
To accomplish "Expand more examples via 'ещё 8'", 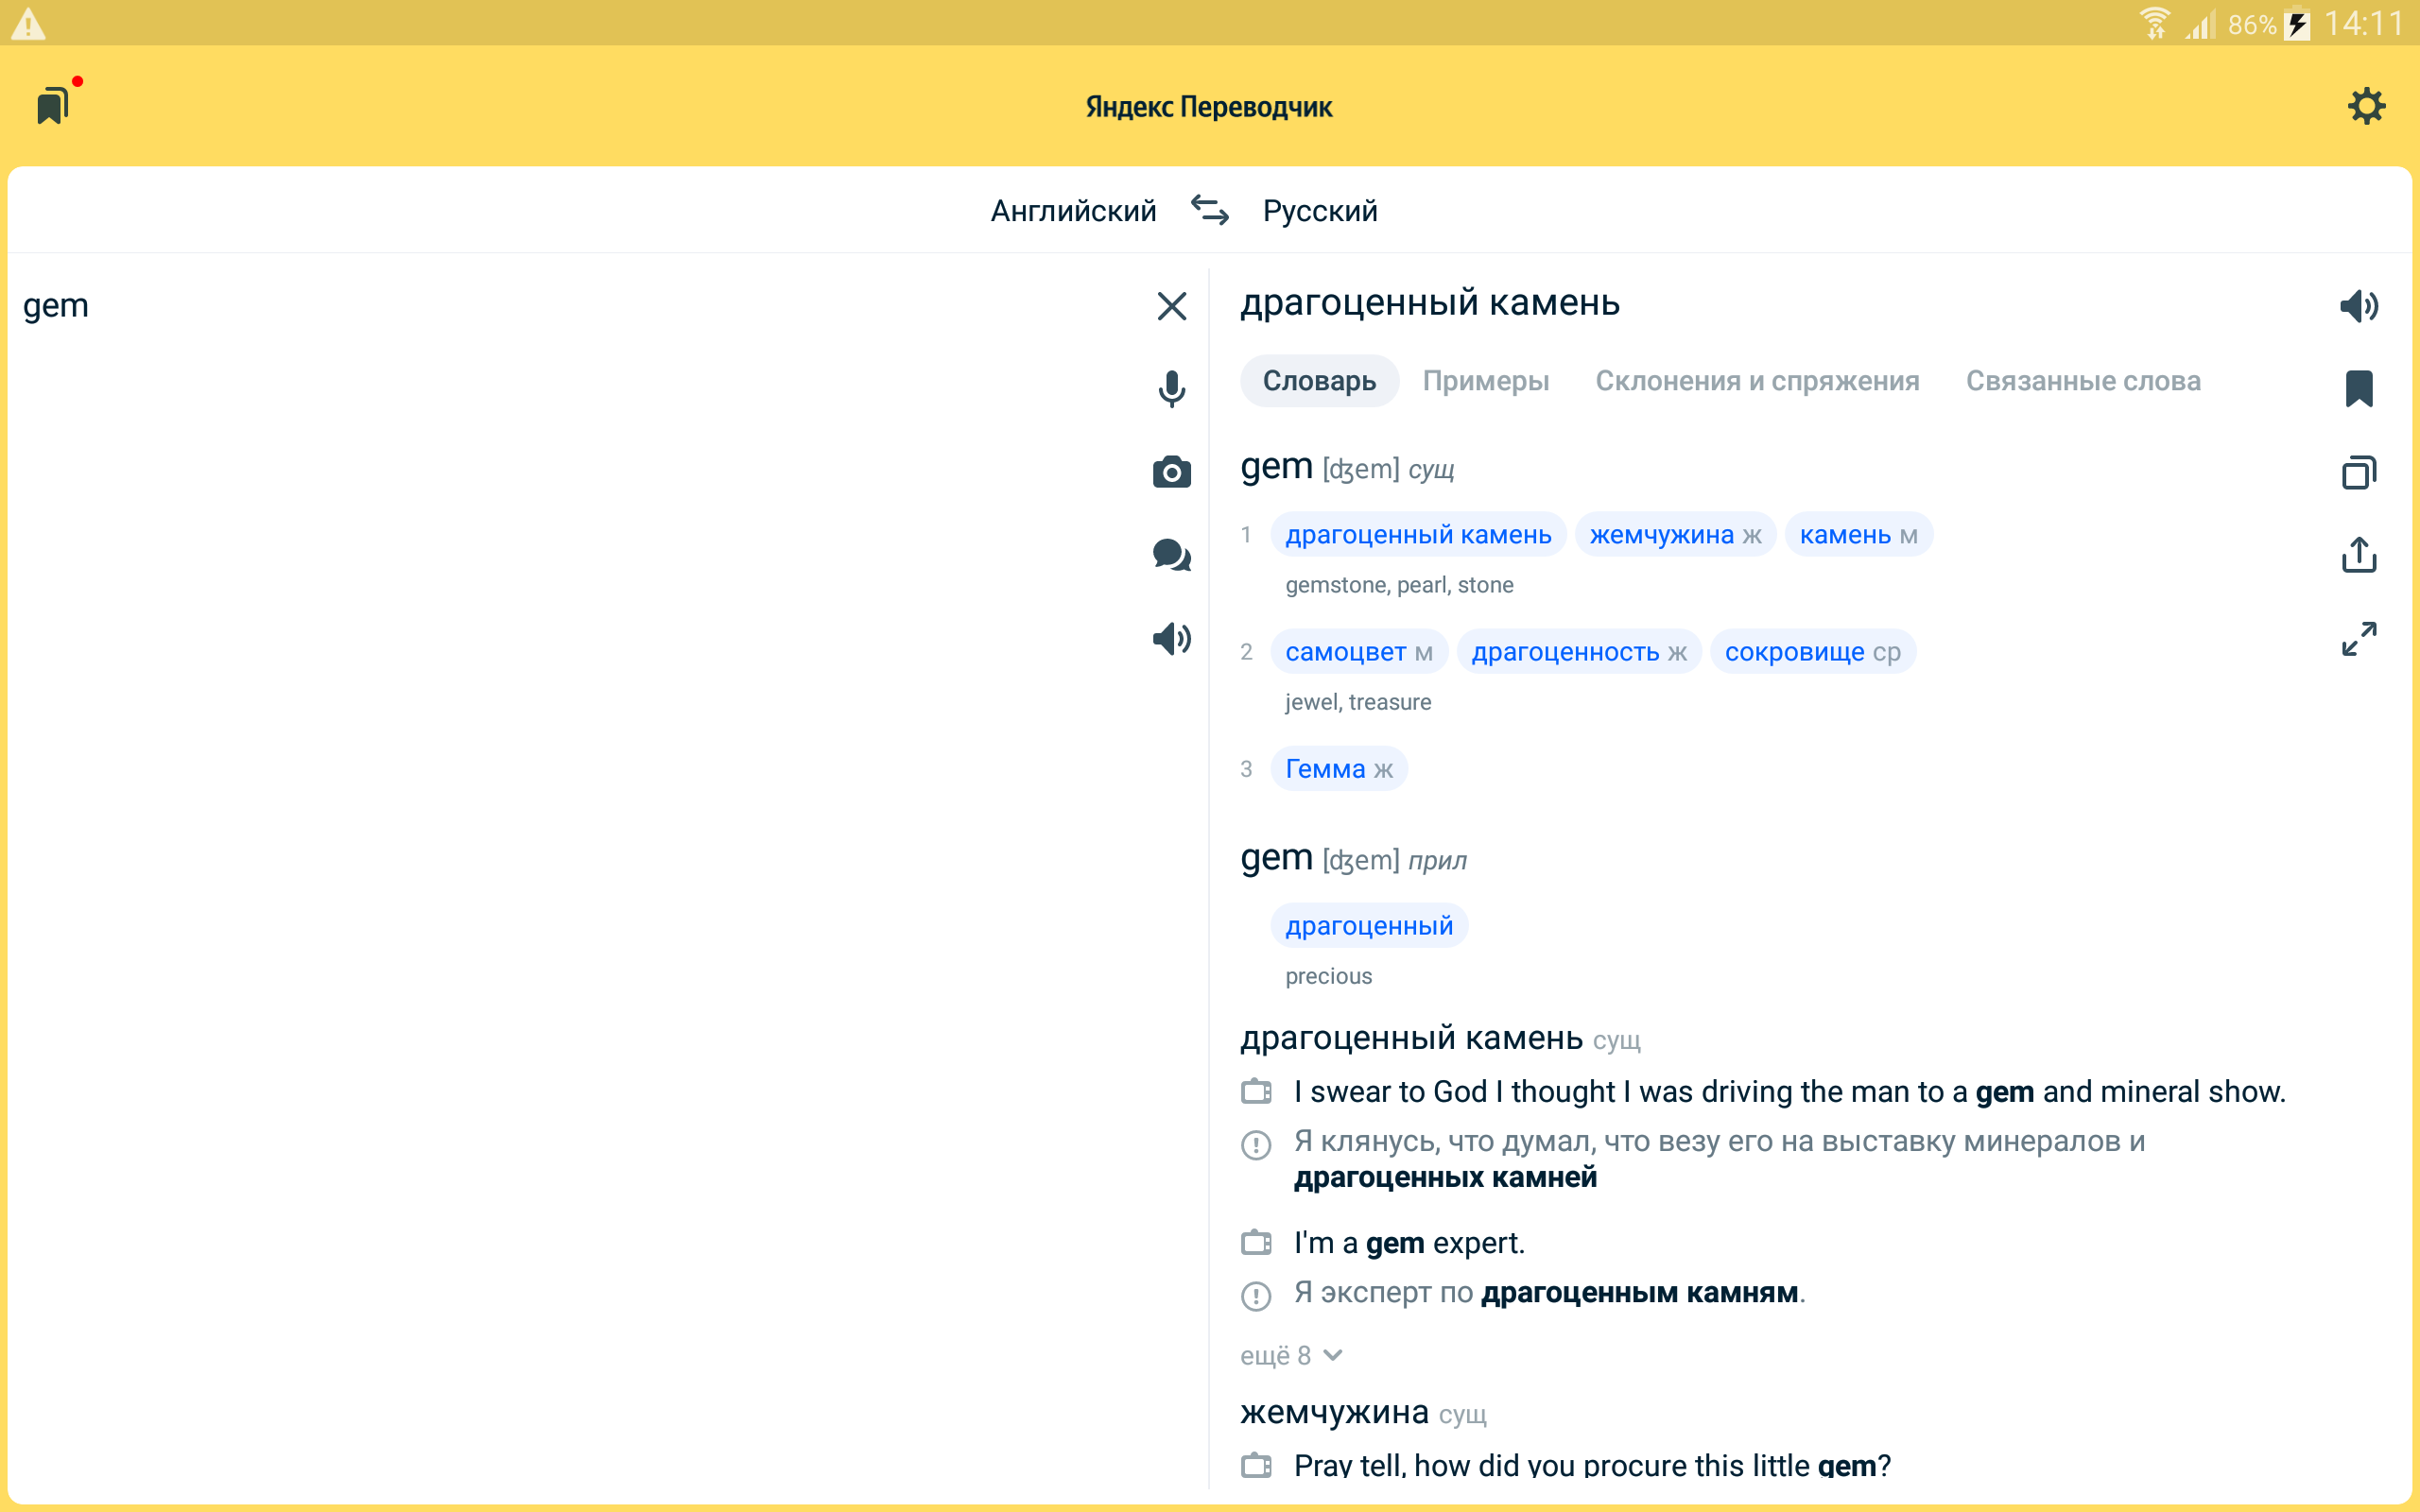I will pyautogui.click(x=1290, y=1355).
